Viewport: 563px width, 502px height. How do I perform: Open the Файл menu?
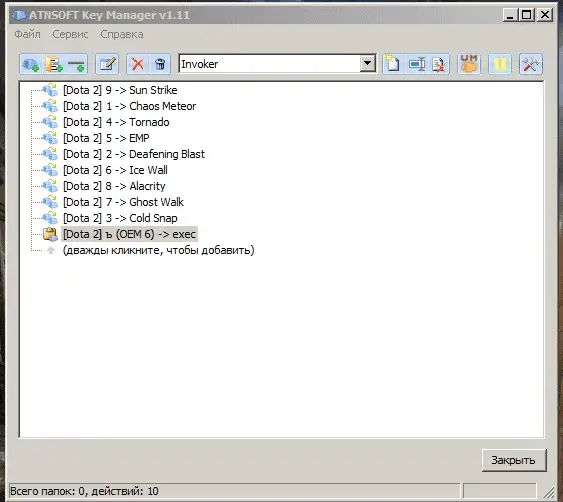point(27,34)
